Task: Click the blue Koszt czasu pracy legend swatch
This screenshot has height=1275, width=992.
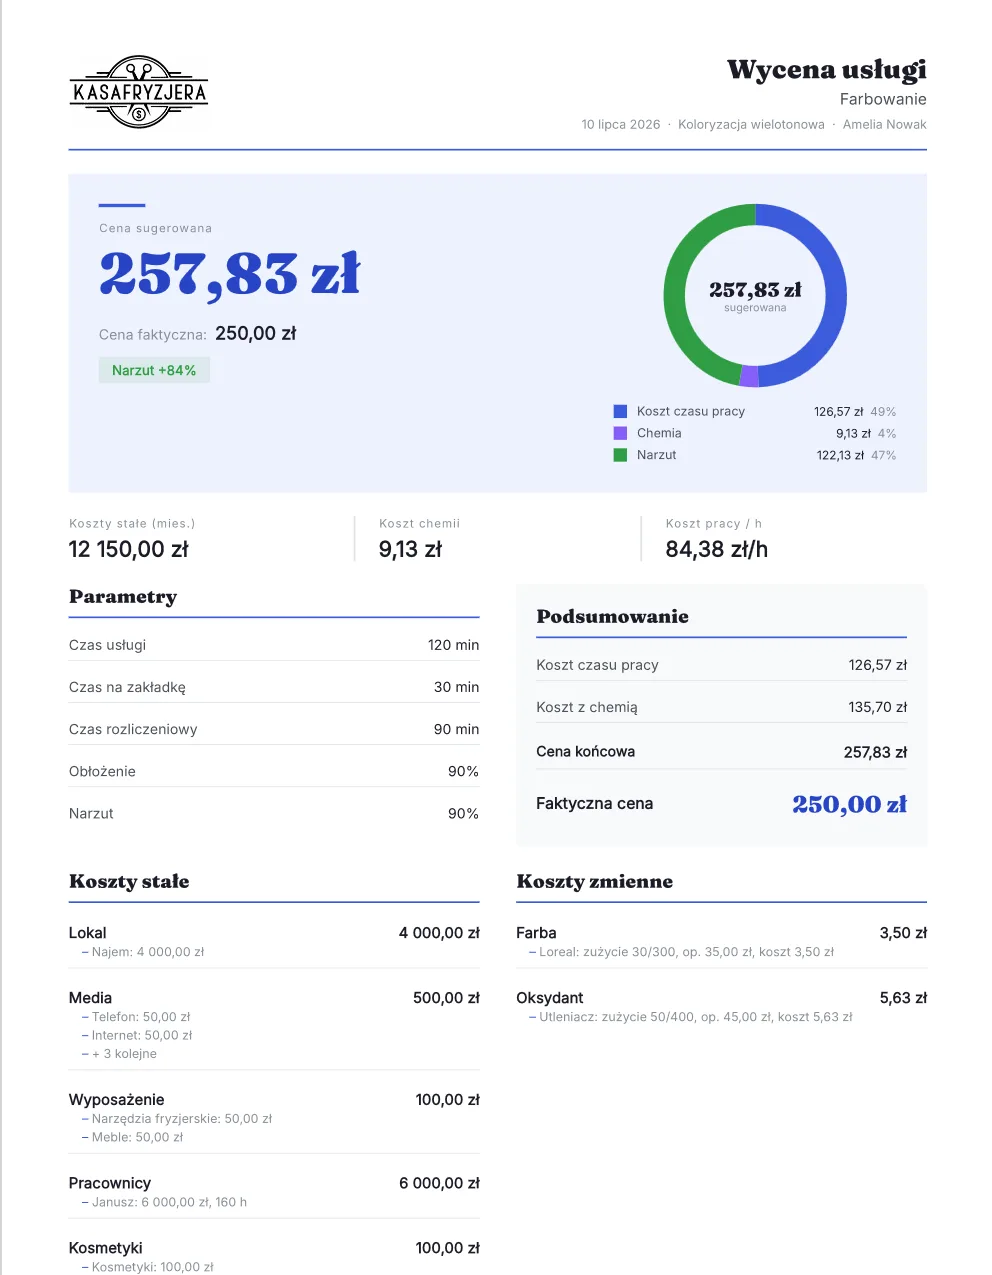Action: (620, 411)
